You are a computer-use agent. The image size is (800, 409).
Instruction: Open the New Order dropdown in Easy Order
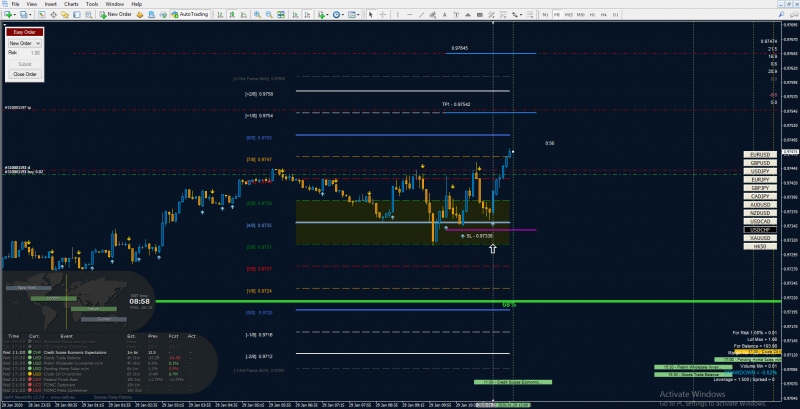tap(24, 43)
